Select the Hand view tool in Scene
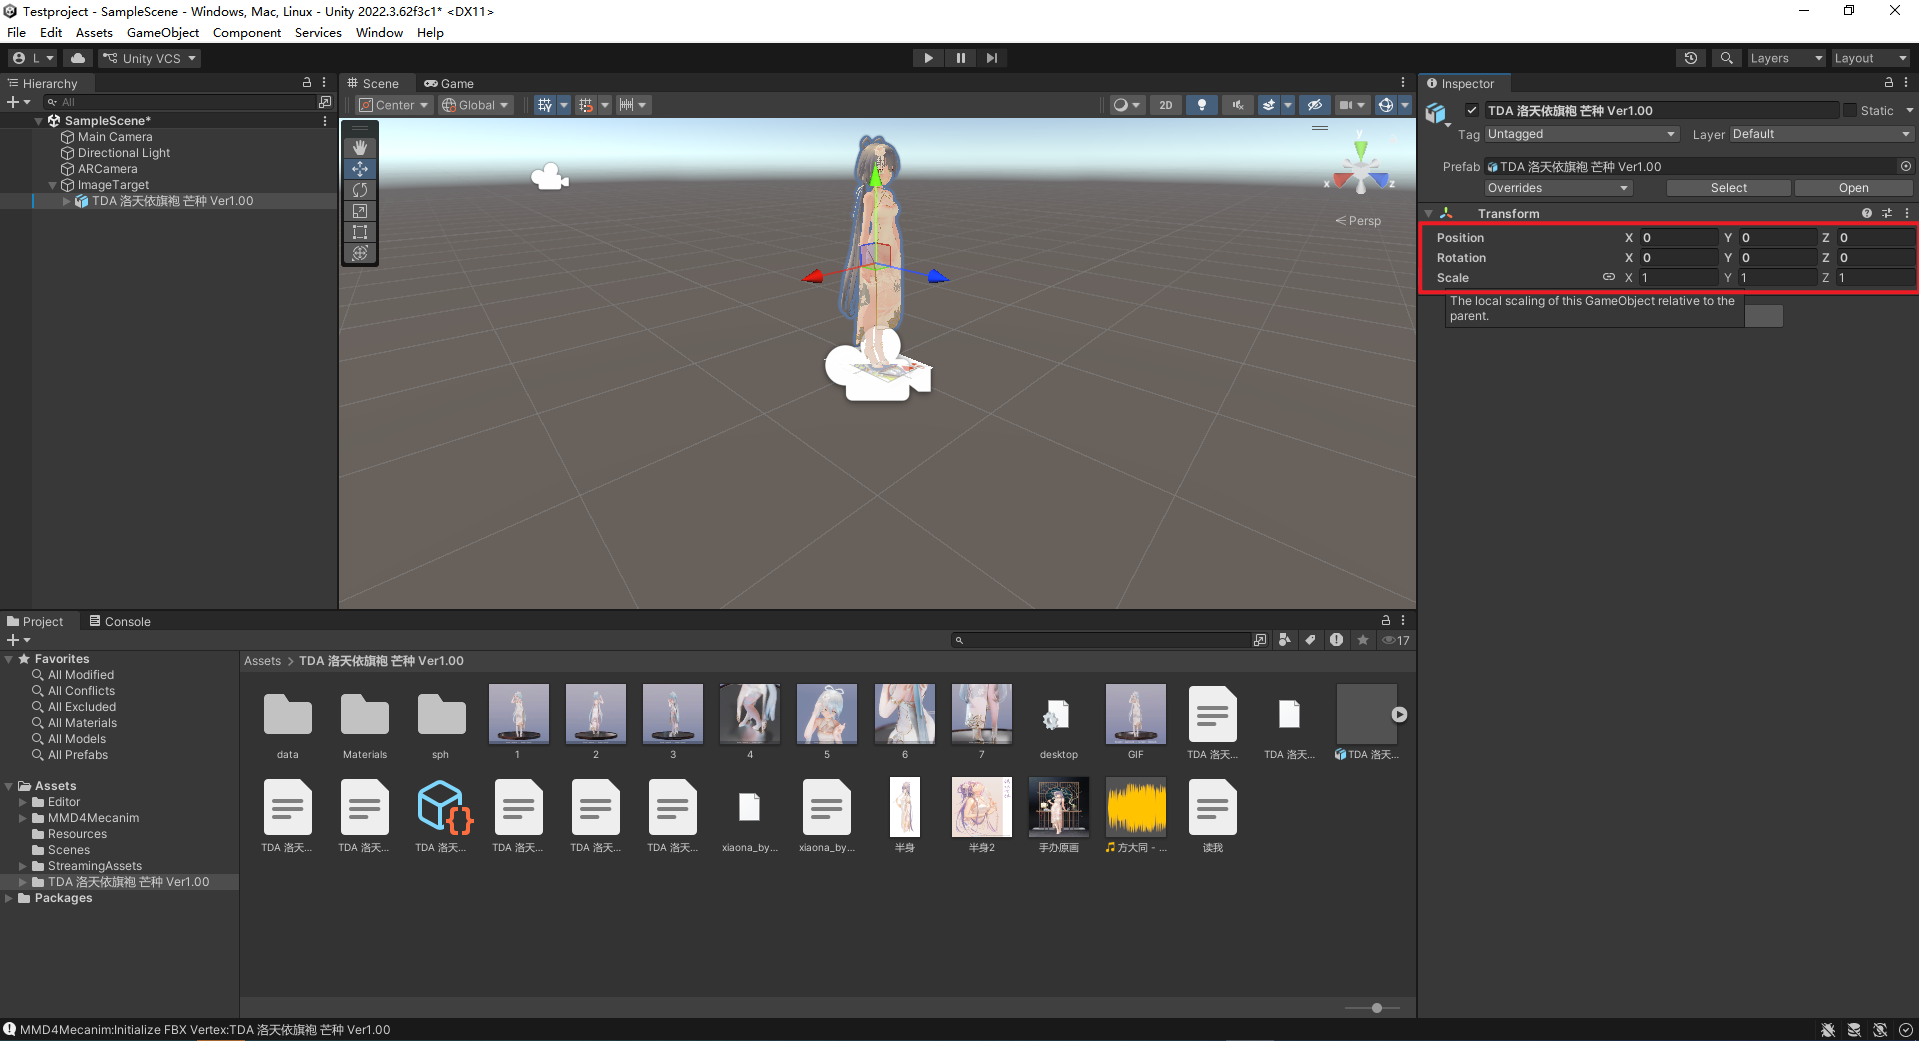This screenshot has width=1919, height=1041. pyautogui.click(x=360, y=148)
